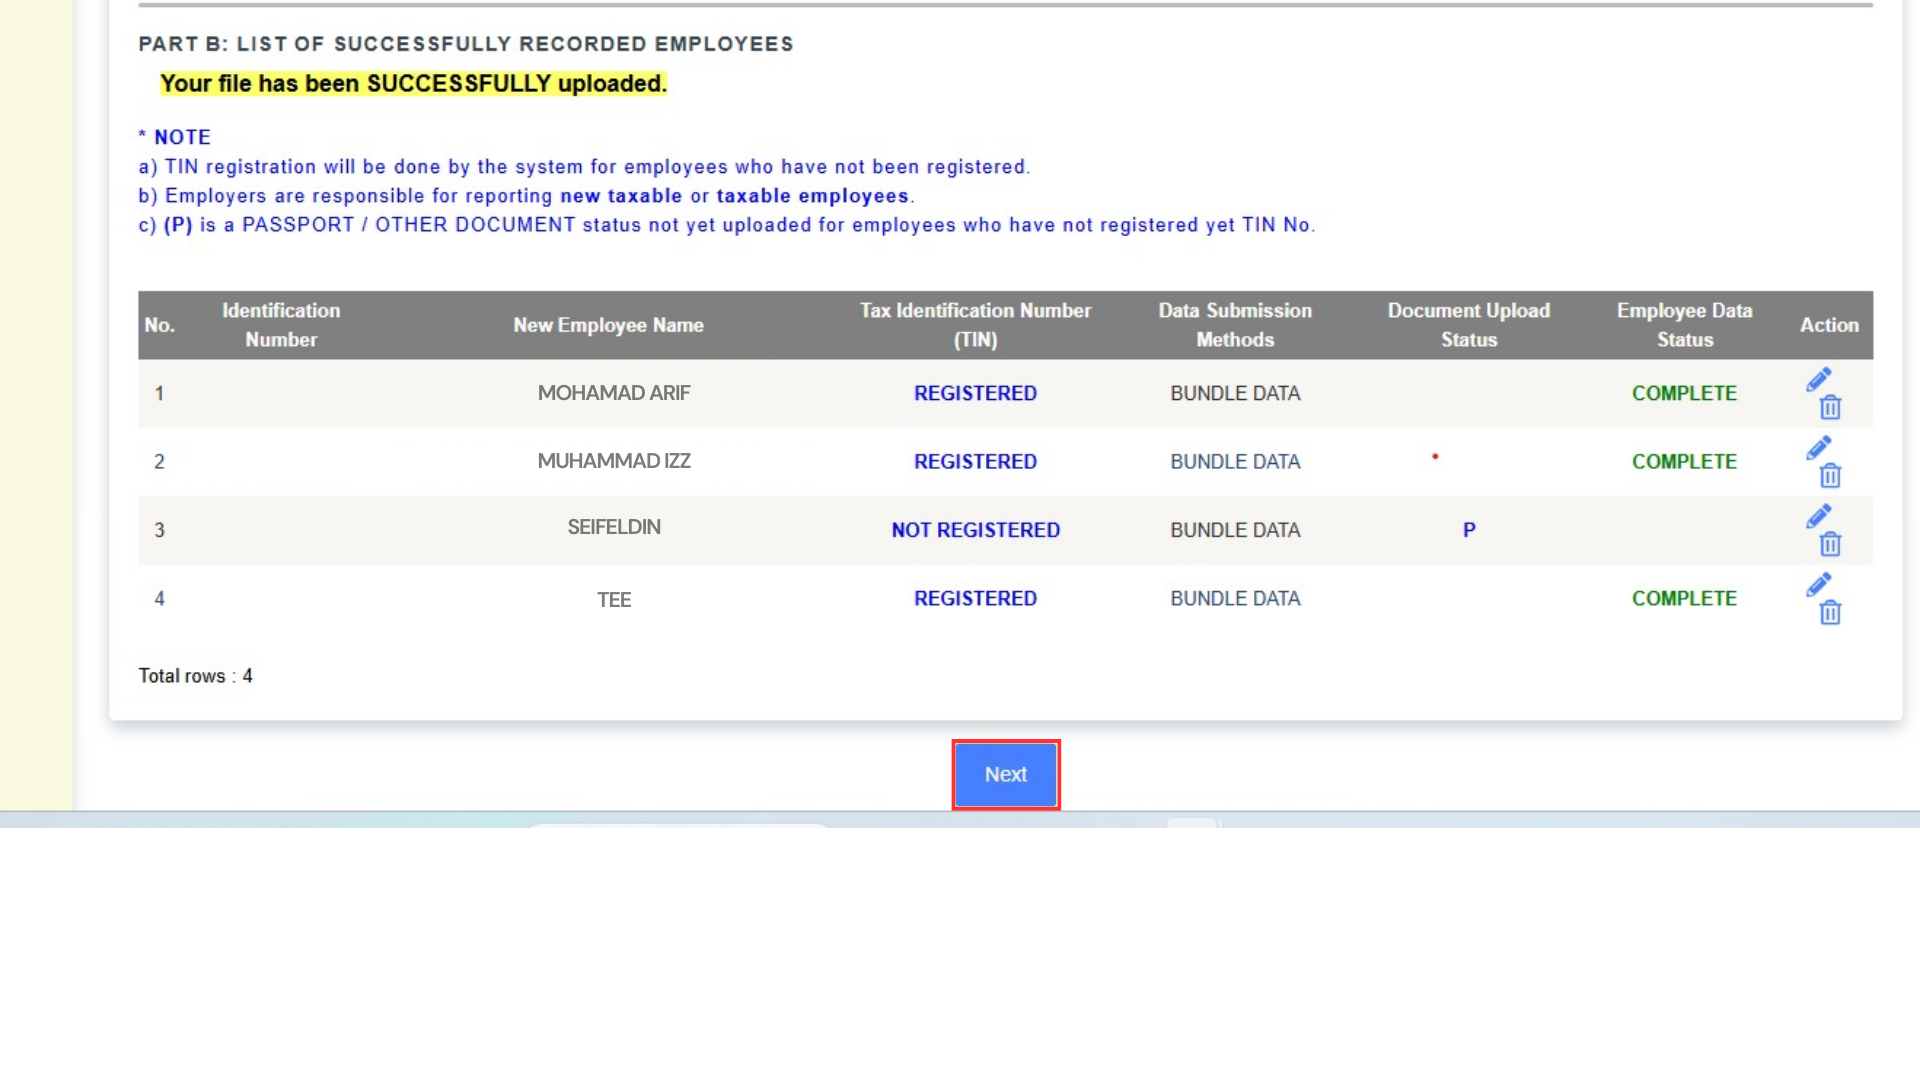Remove SEIFELDIN row using trash icon

(1830, 544)
